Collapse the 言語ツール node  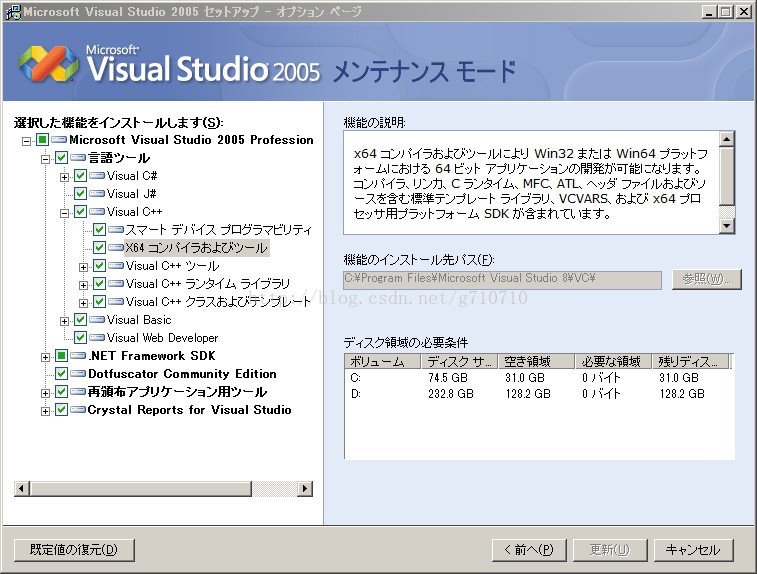click(45, 159)
